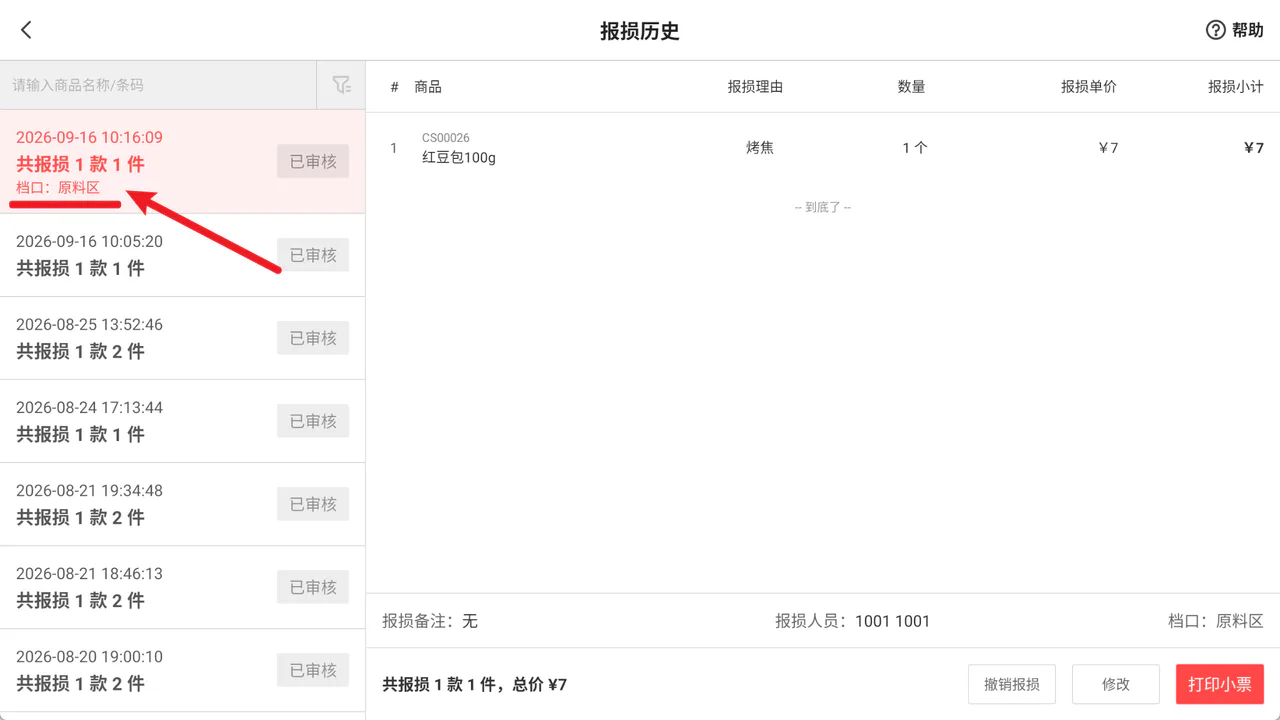The width and height of the screenshot is (1280, 720).
Task: Select the 2026-08-25 13:52:46 record
Action: click(x=182, y=338)
